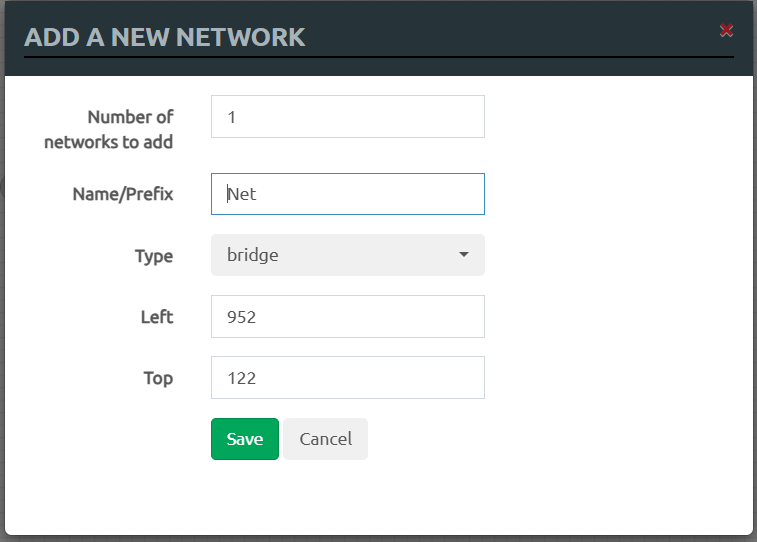The height and width of the screenshot is (542, 757).
Task: Close the Add a New Network dialog
Action: coord(726,30)
